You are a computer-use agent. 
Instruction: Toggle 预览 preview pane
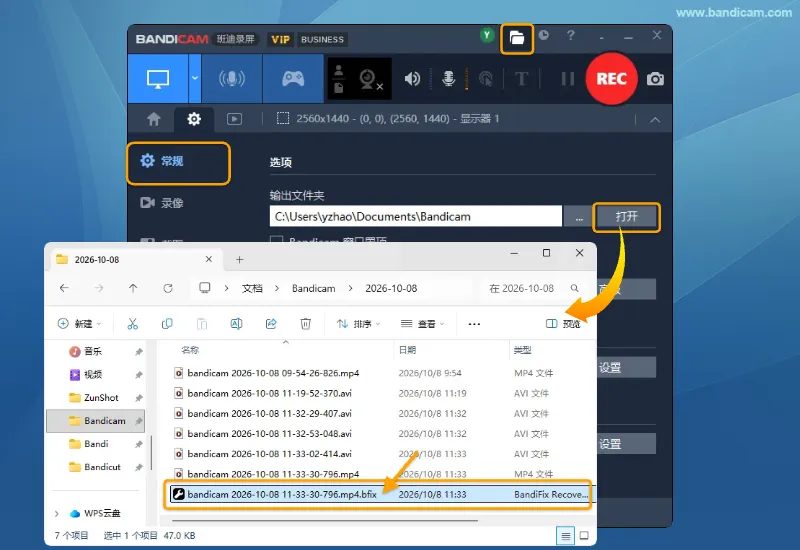(563, 324)
